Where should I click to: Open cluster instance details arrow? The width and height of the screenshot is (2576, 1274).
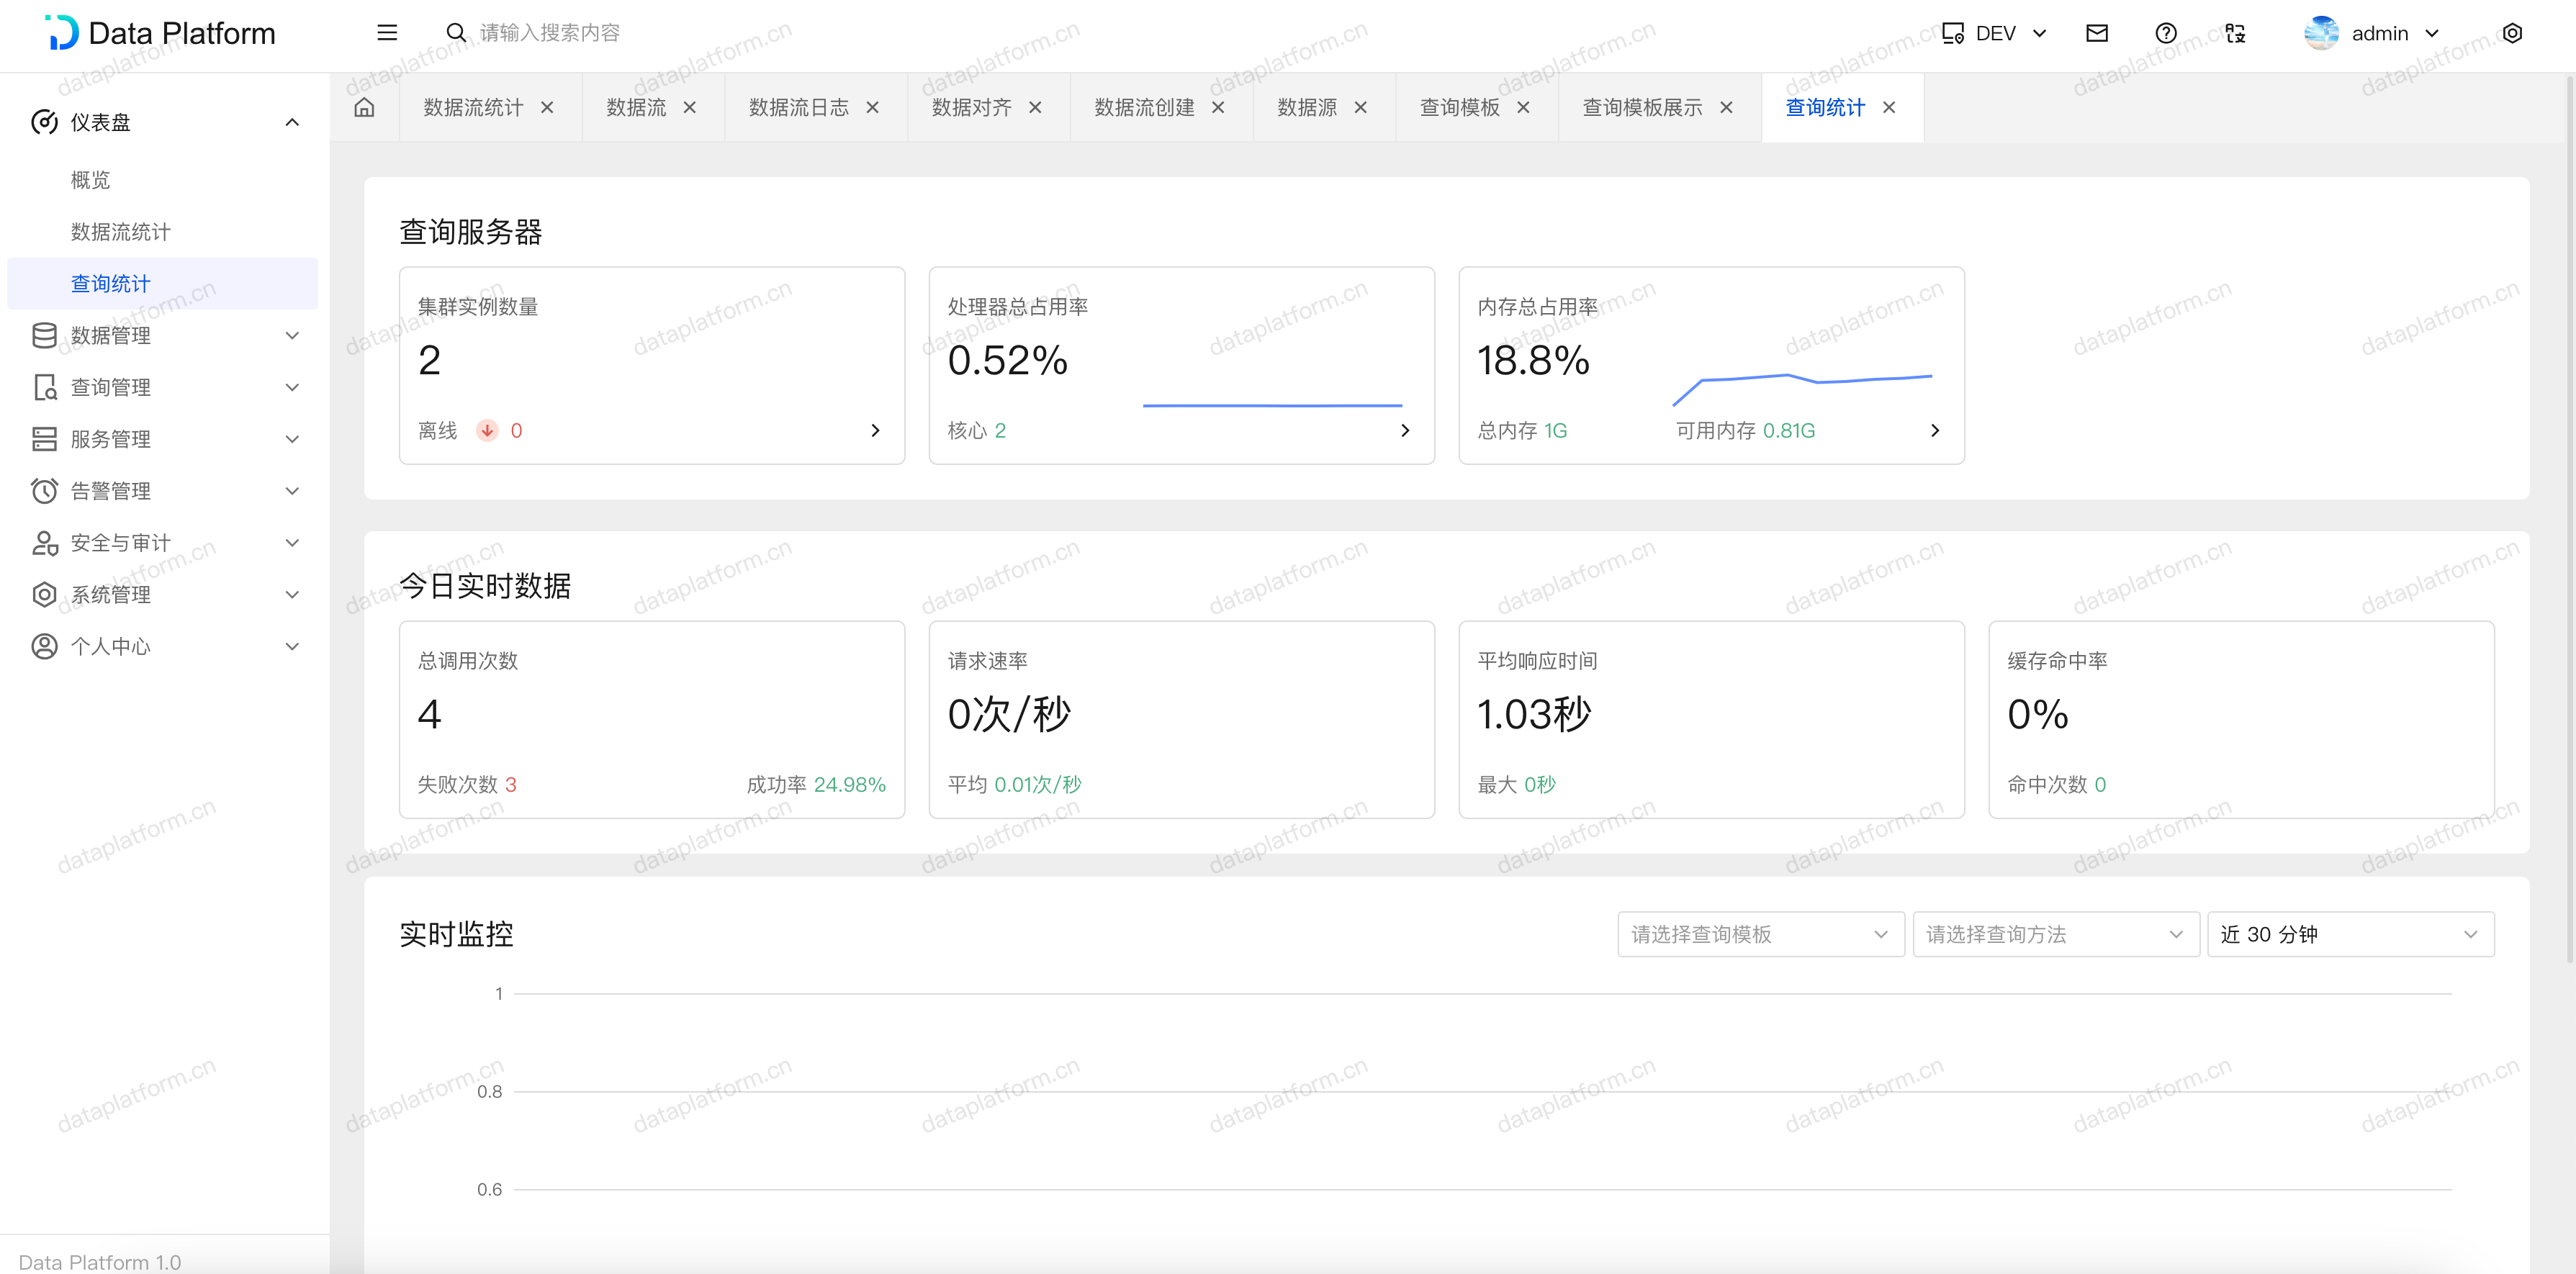875,431
